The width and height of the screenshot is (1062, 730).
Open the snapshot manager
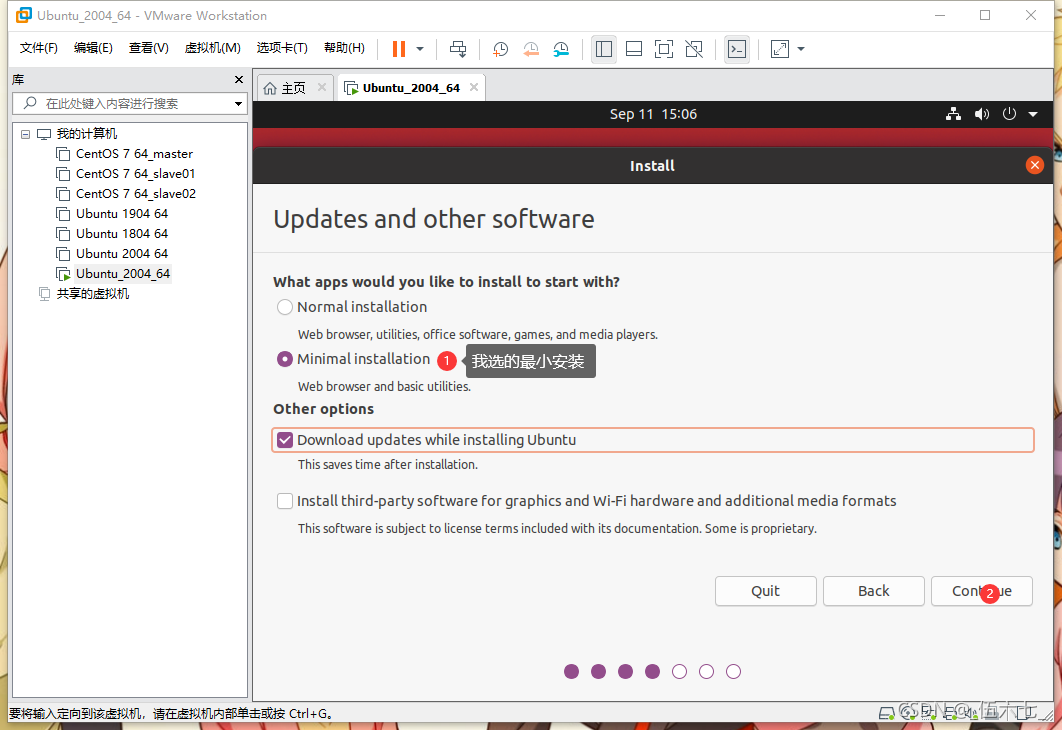point(561,49)
